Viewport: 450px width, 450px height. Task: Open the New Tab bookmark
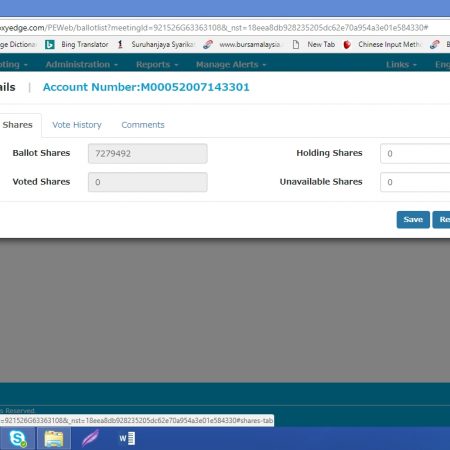tap(314, 44)
